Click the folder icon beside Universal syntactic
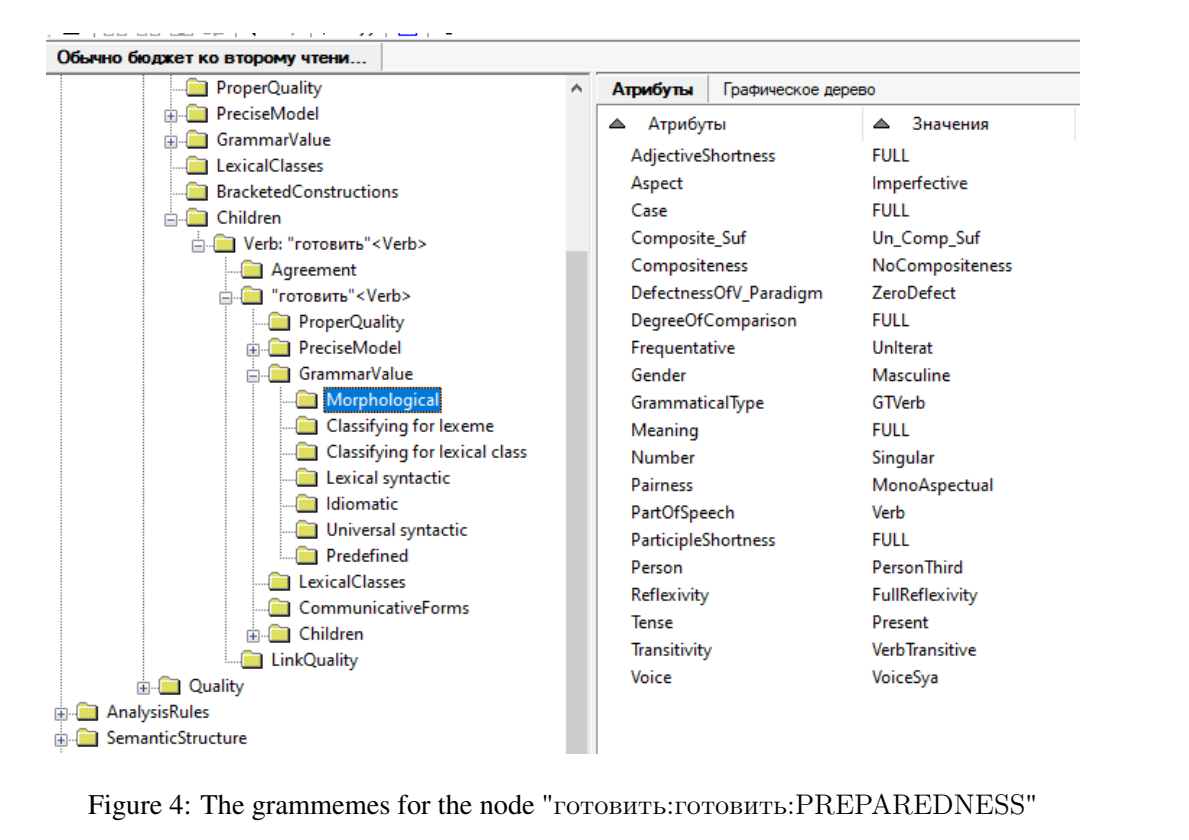Image resolution: width=1189 pixels, height=840 pixels. (307, 530)
